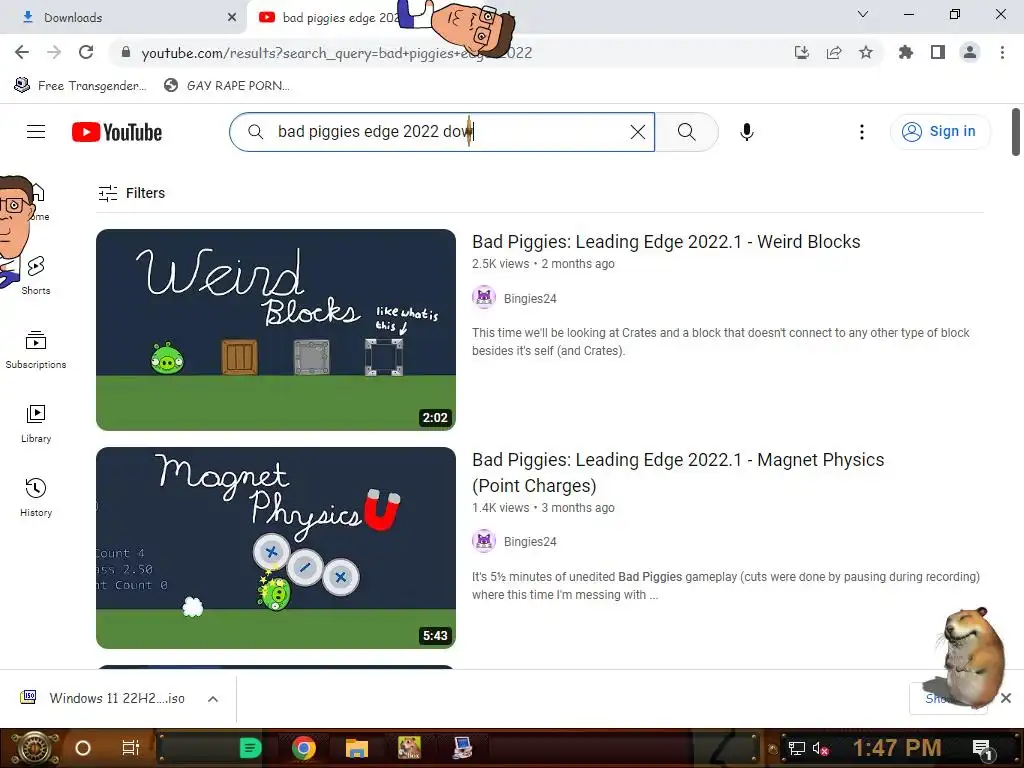Open green chat app on taskbar

(250, 748)
